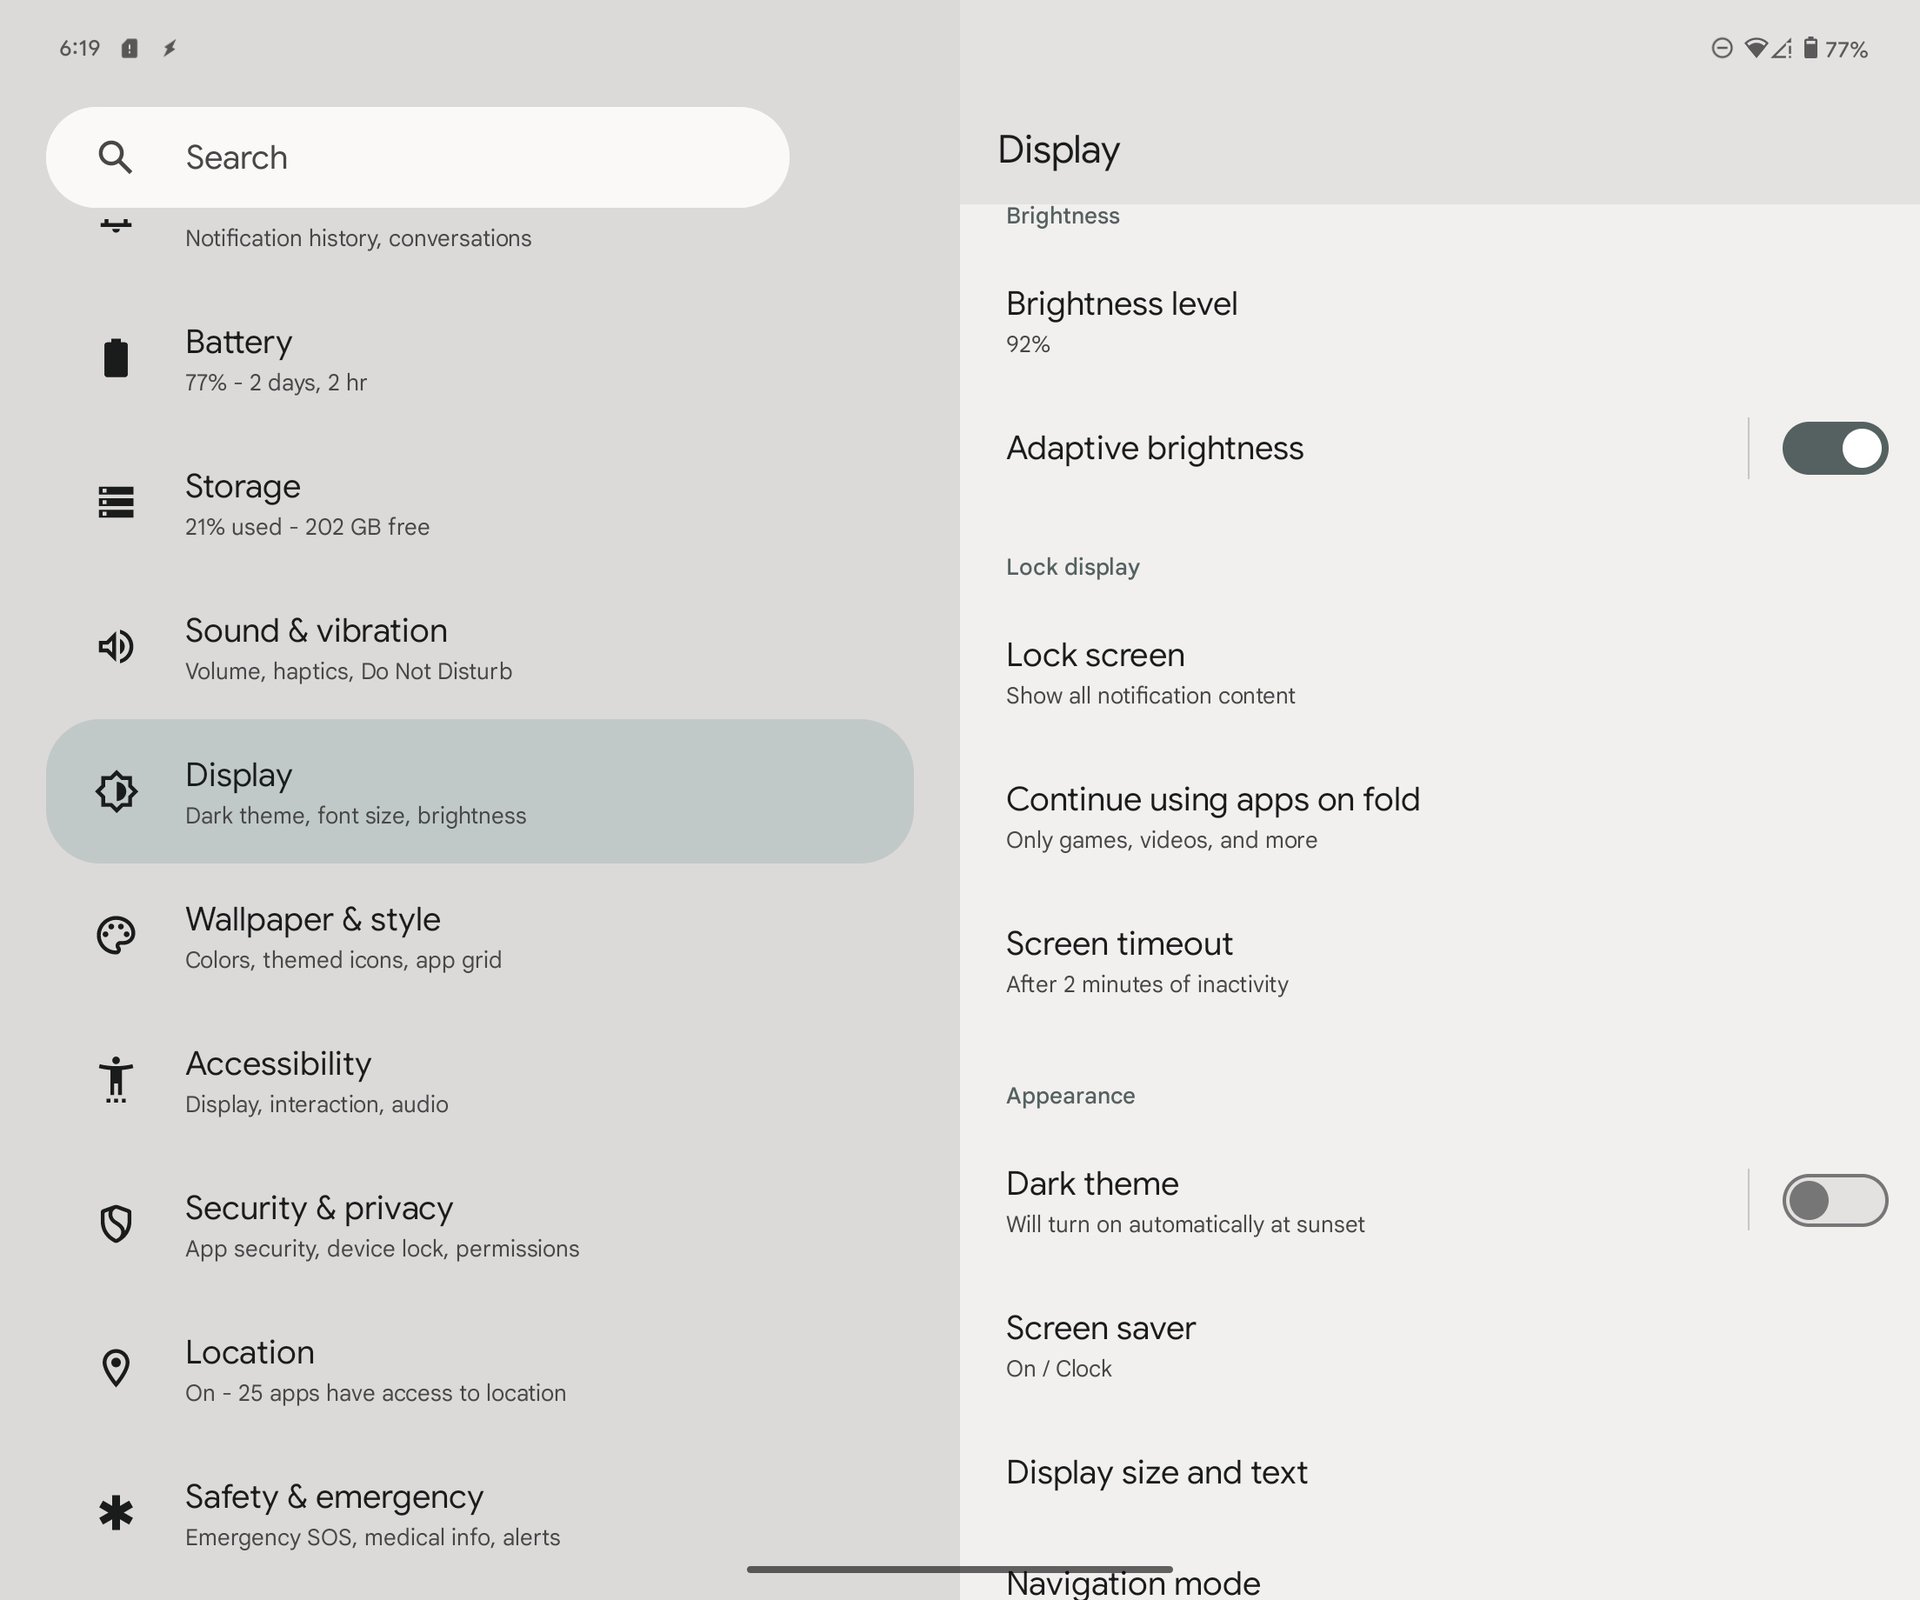The image size is (1920, 1600).
Task: Tap the Storage list icon
Action: (116, 502)
